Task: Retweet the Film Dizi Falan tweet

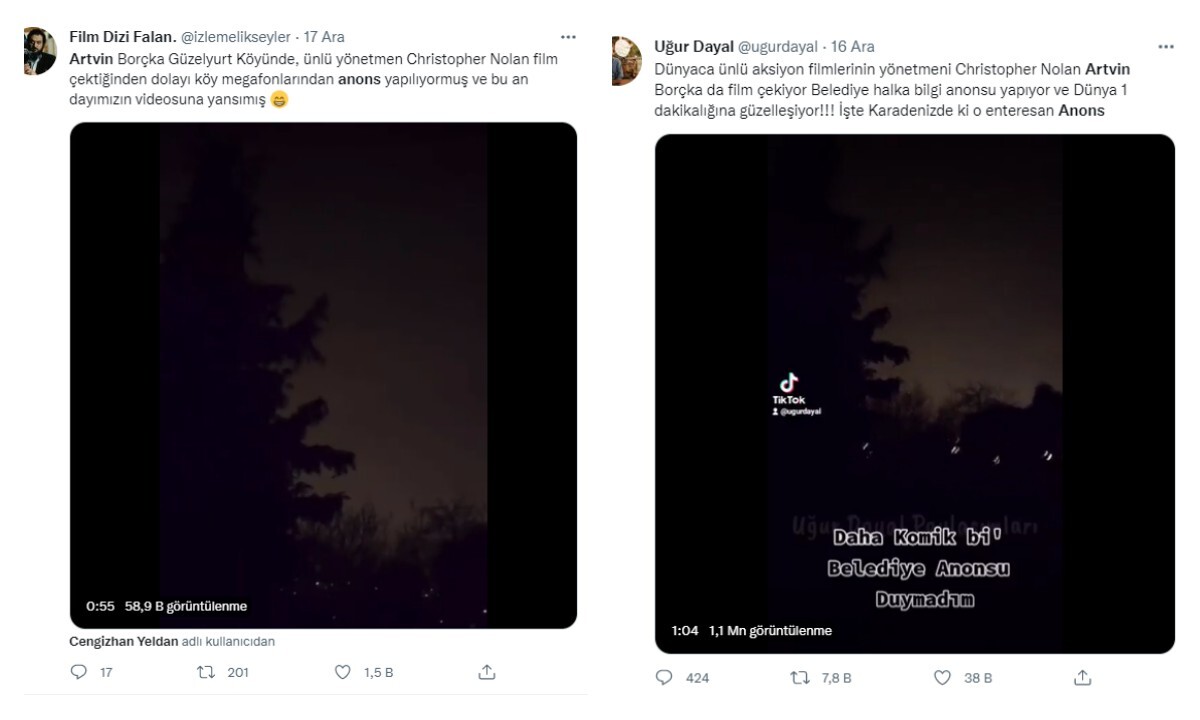Action: [208, 672]
